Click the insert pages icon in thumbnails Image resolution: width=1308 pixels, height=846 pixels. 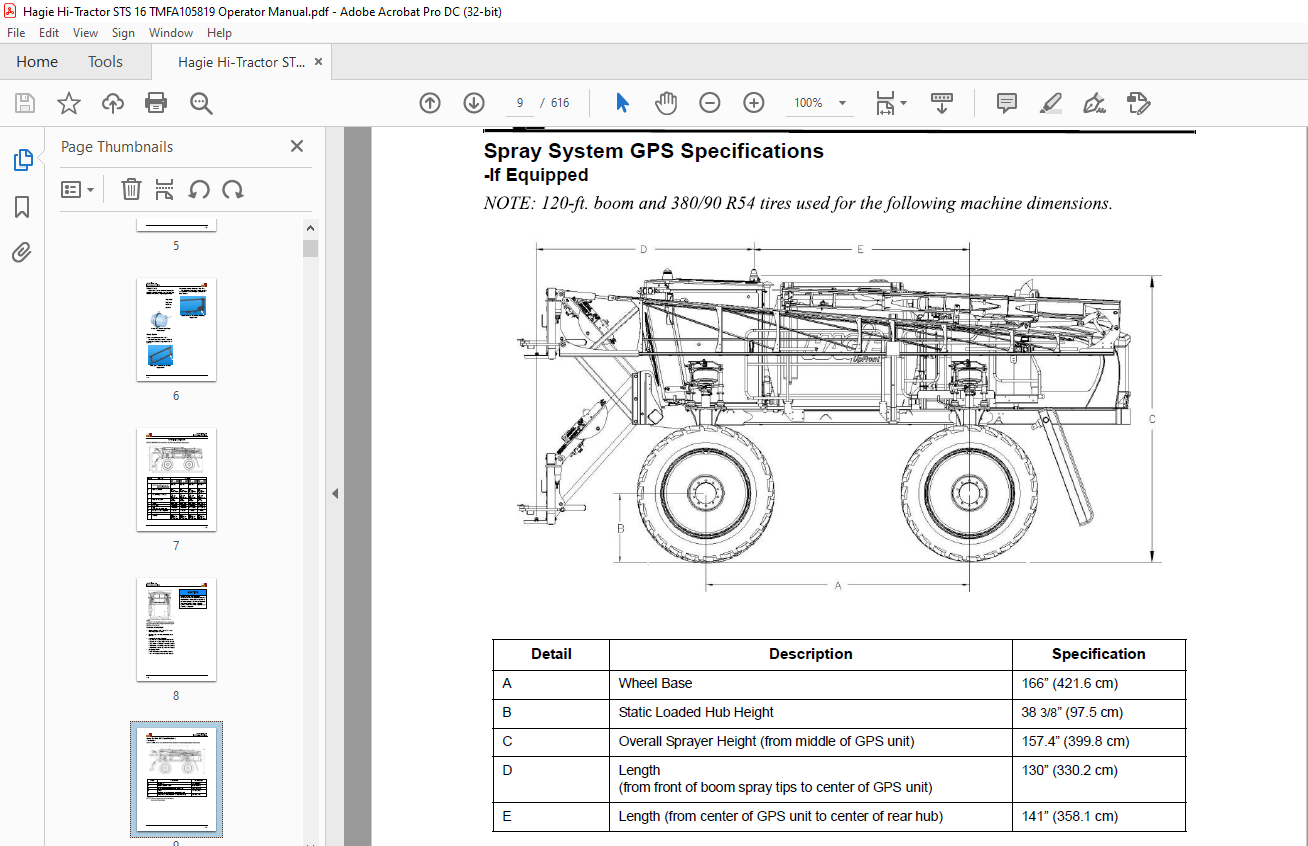[x=165, y=189]
